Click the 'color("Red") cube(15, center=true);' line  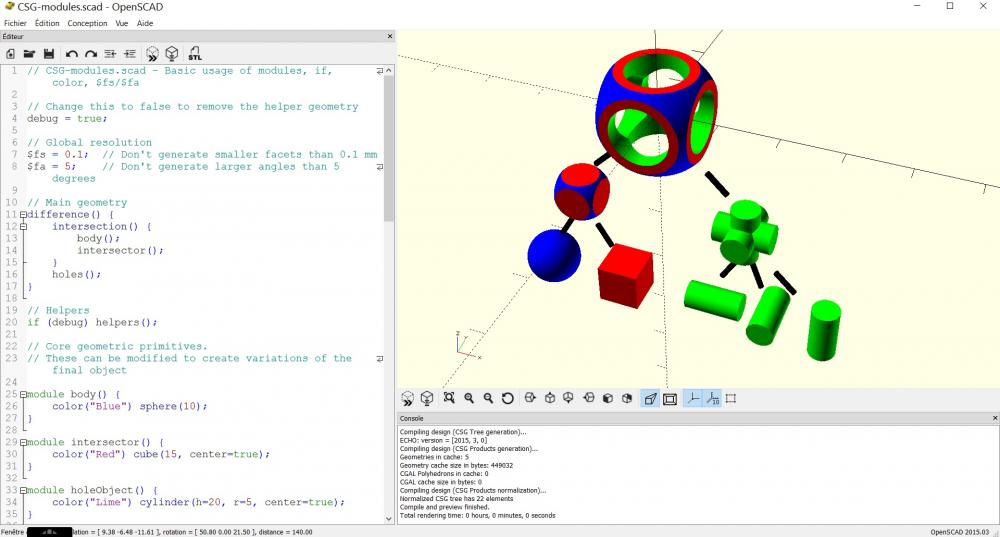[161, 454]
